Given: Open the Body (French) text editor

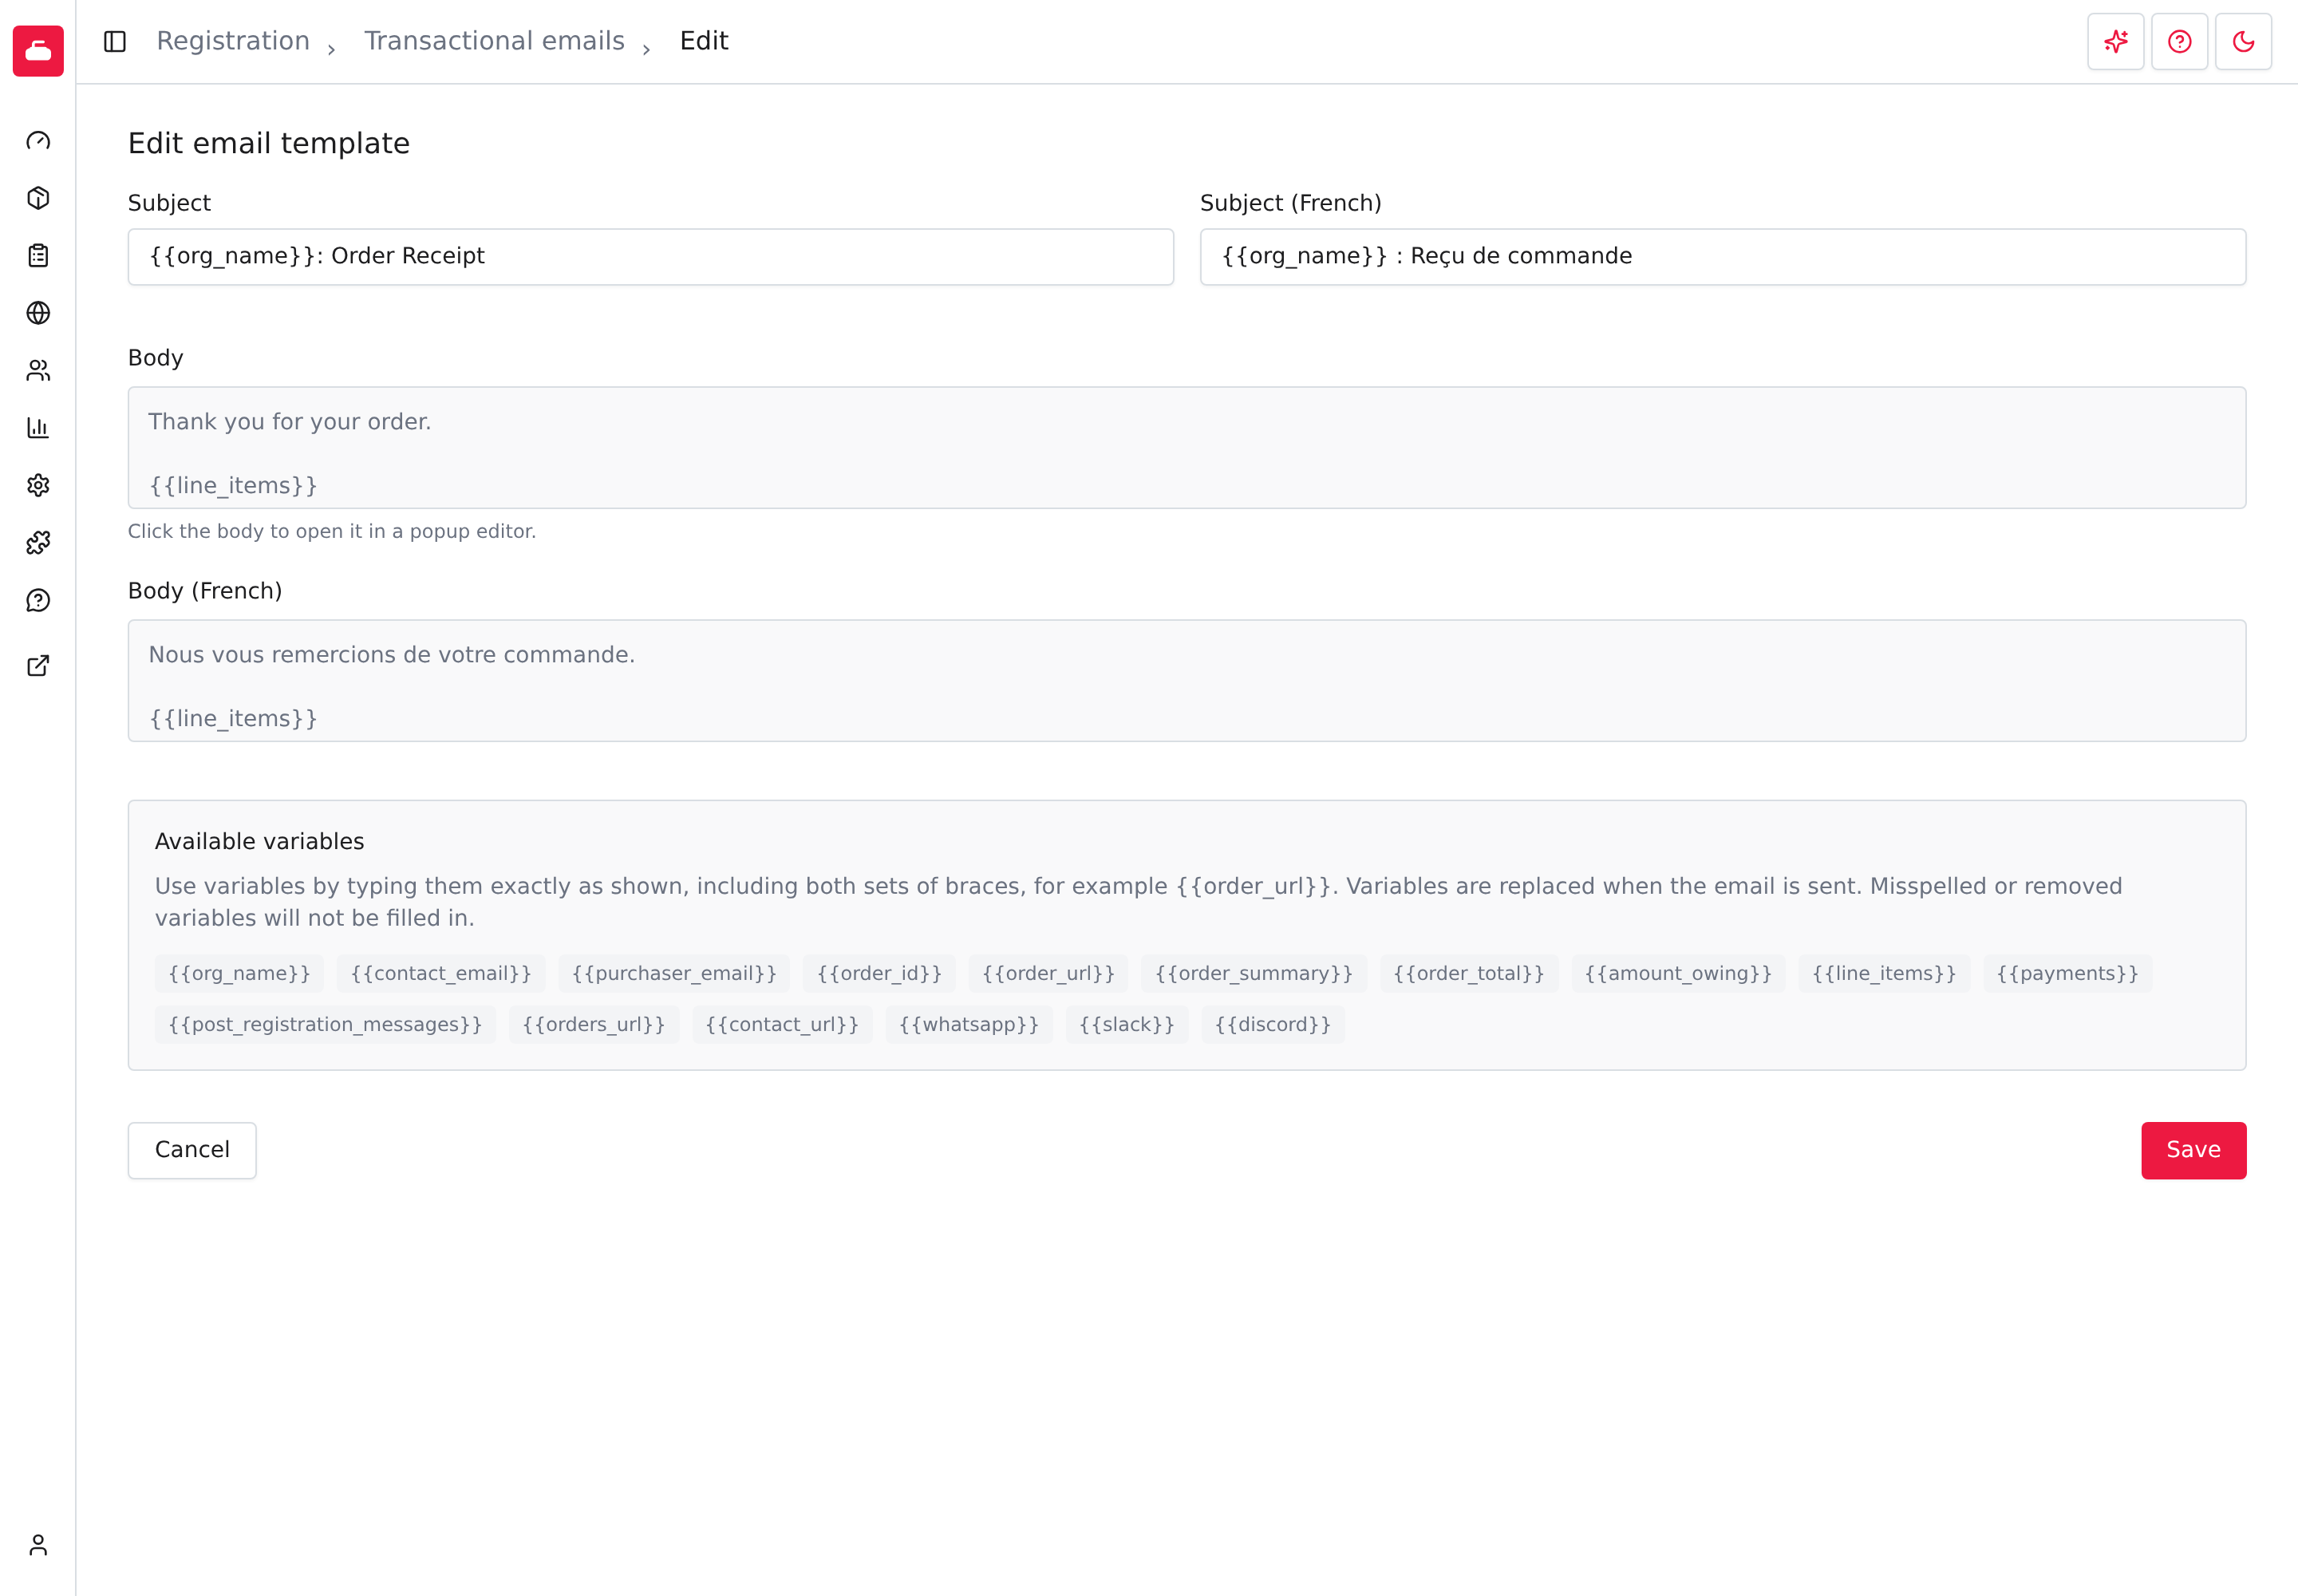Looking at the screenshot, I should click(1187, 681).
